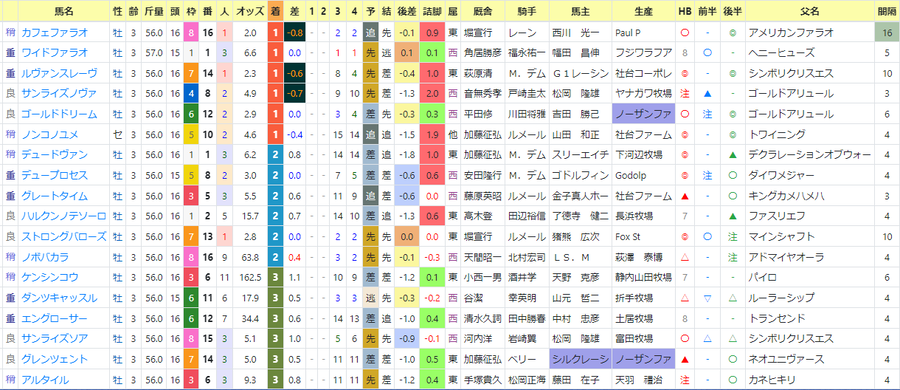This screenshot has height=390, width=900.
Task: Sort by the 厩舎 column header
Action: pos(483,11)
